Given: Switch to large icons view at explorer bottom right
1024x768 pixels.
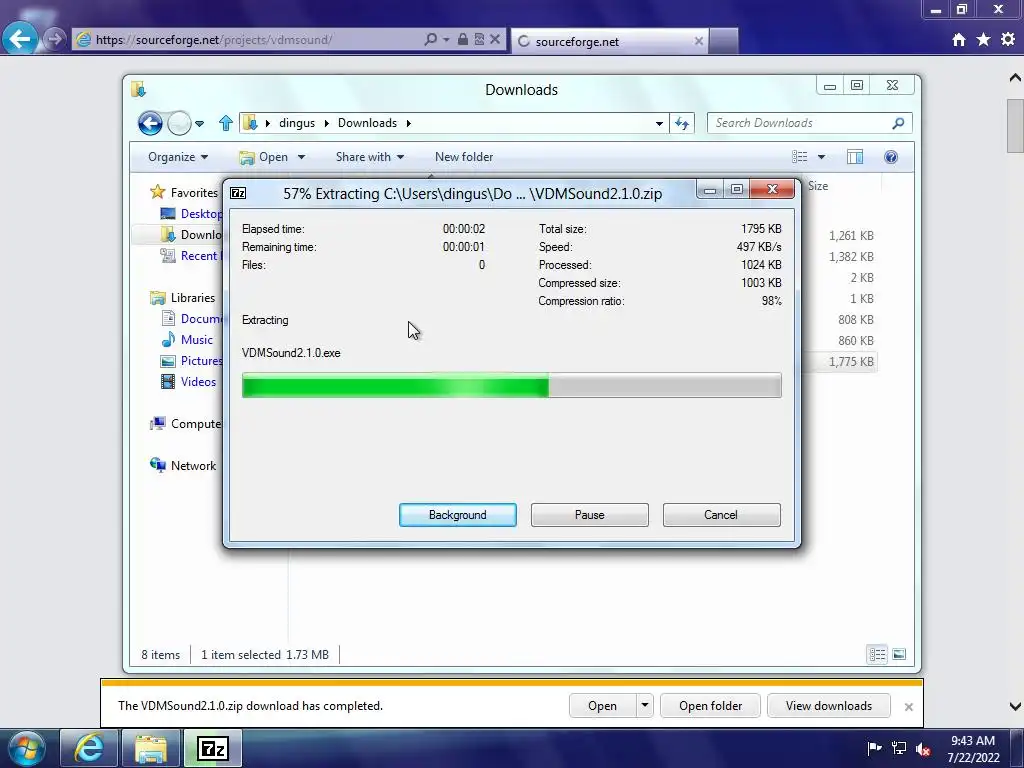Looking at the screenshot, I should tap(899, 654).
